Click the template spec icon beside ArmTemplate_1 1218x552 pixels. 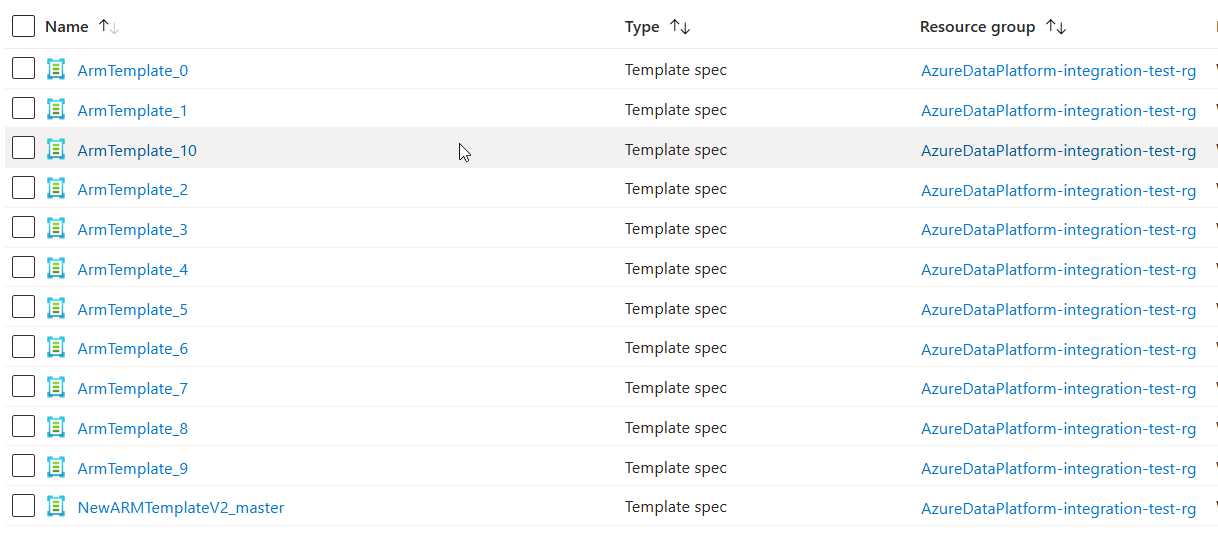click(x=56, y=110)
